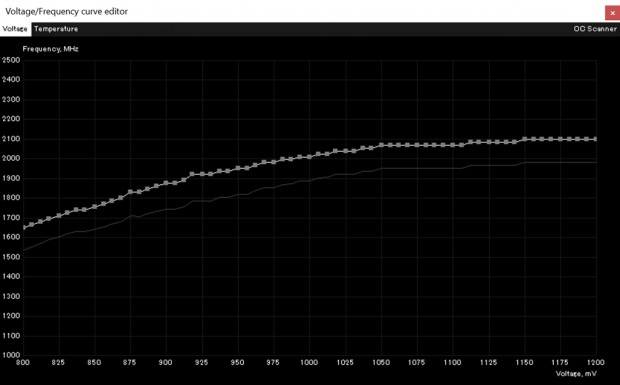Click the 2100 frequency axis label
The height and width of the screenshot is (385, 620).
point(11,139)
